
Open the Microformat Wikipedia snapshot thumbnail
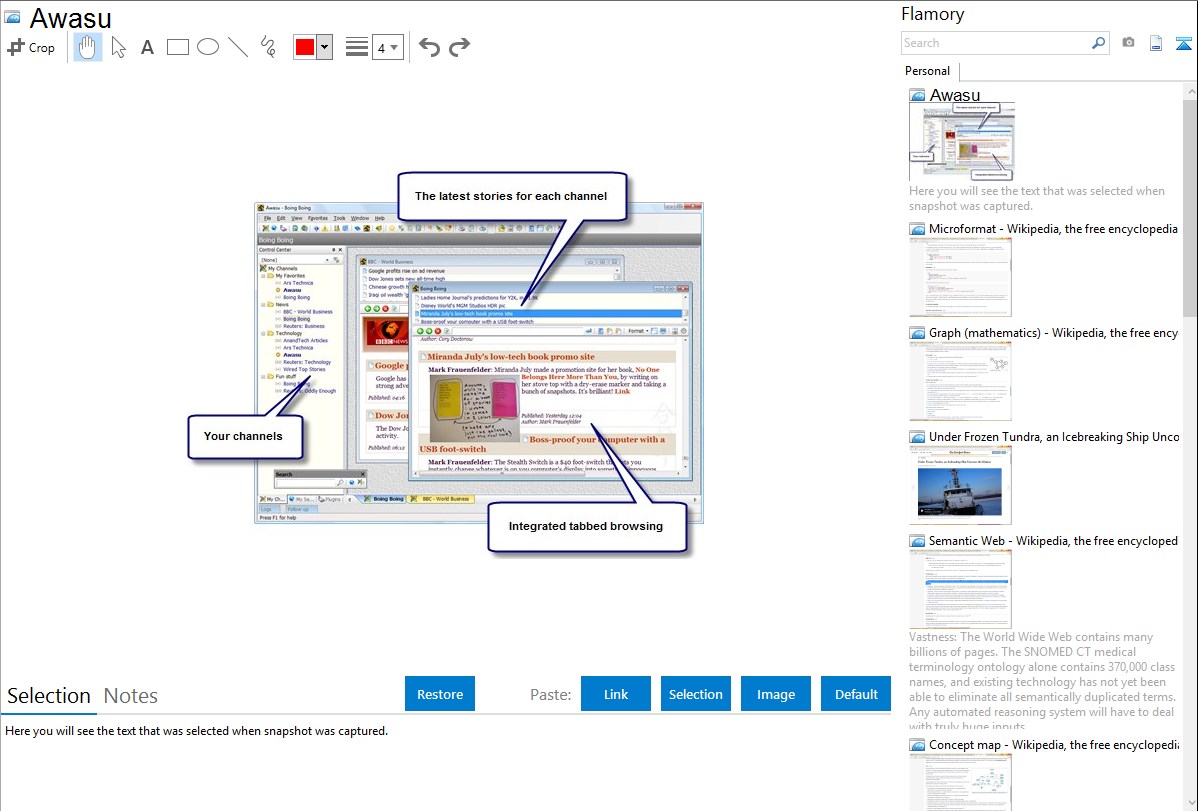coord(960,277)
